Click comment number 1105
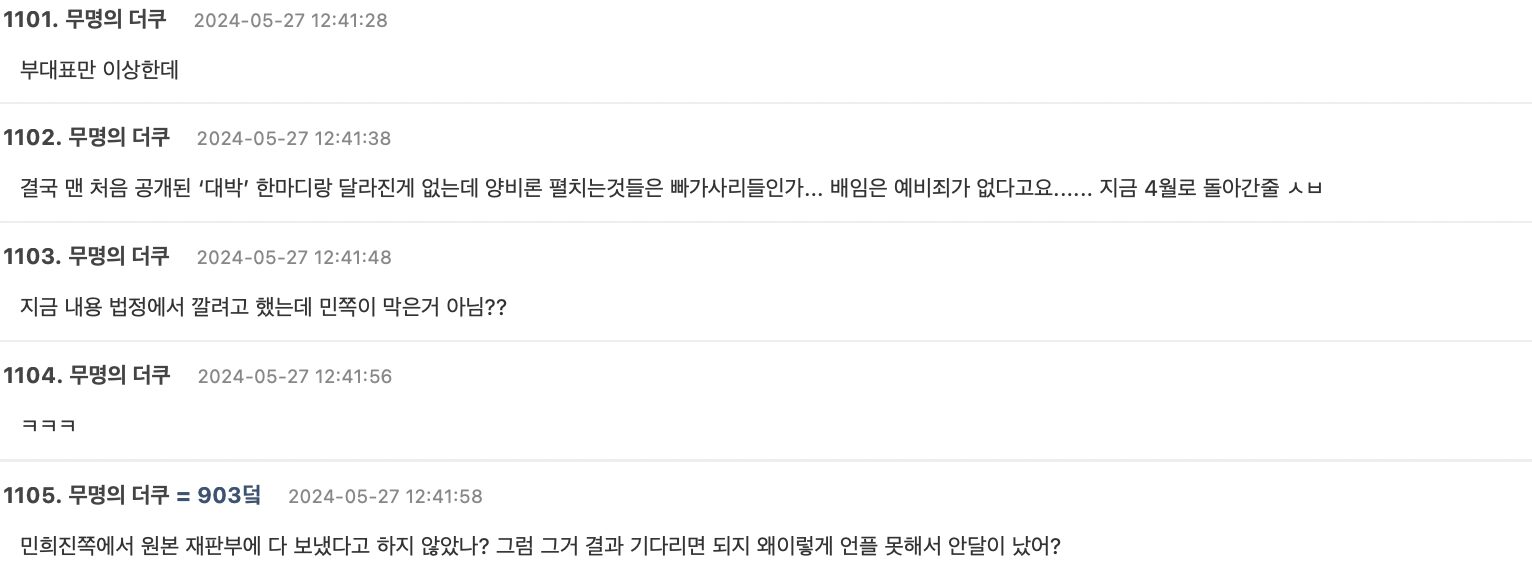The image size is (1532, 570). 31,495
